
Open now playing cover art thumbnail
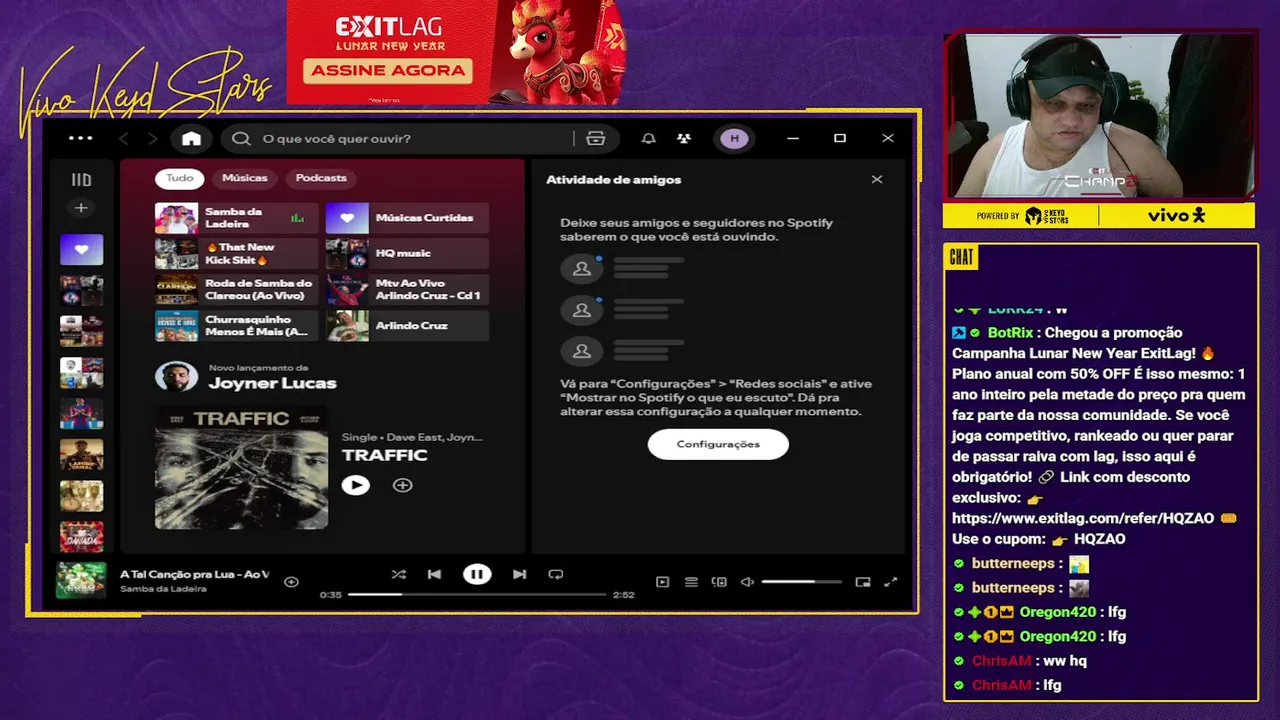pos(81,581)
